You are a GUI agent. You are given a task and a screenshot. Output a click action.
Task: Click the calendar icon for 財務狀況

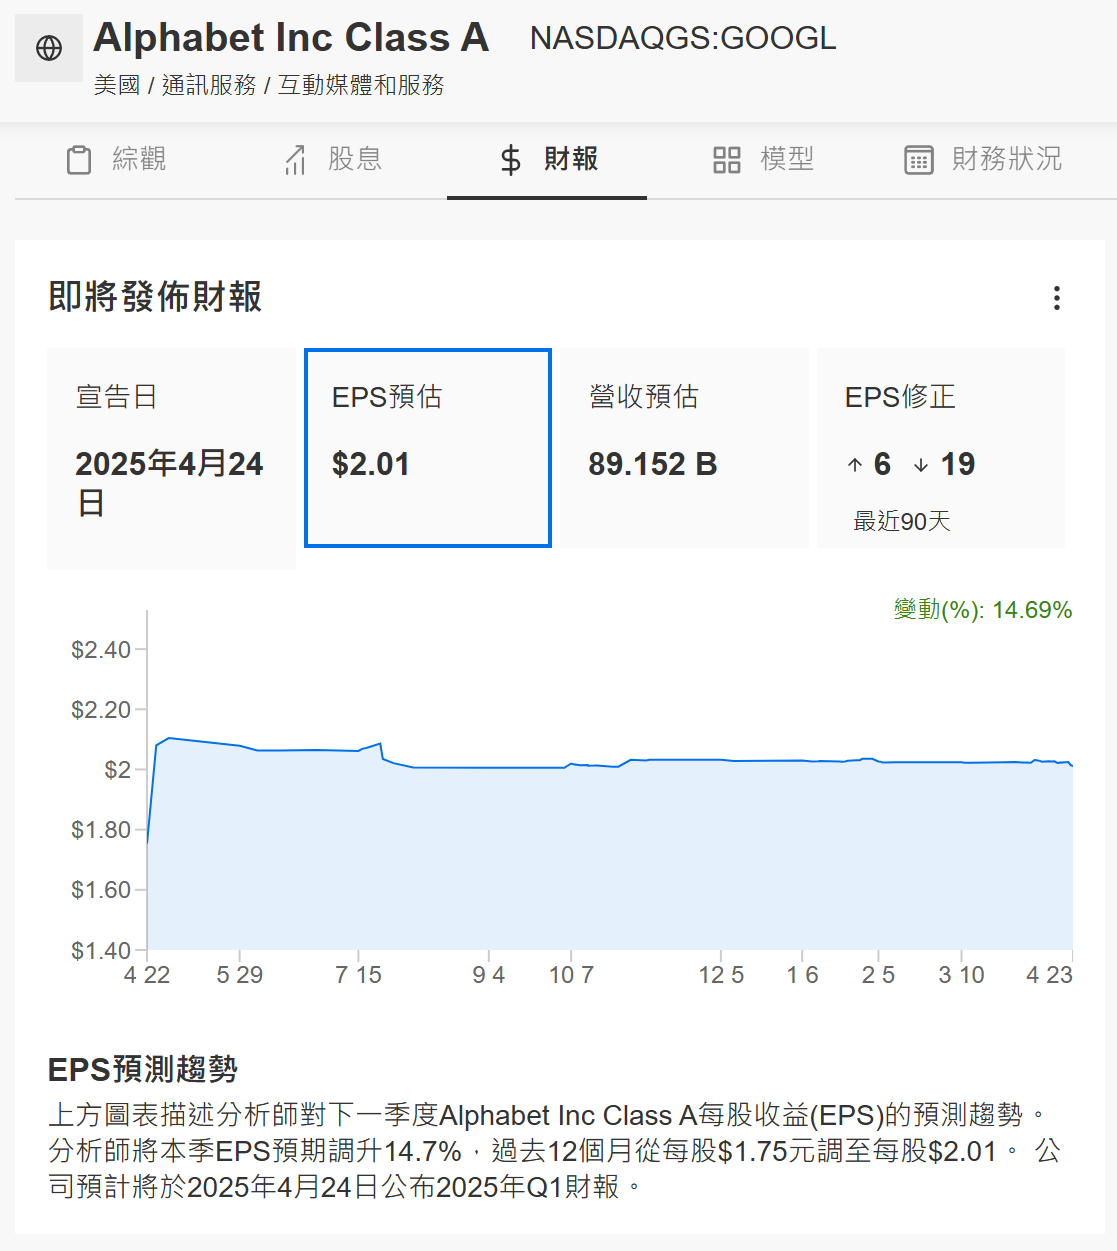[x=919, y=160]
